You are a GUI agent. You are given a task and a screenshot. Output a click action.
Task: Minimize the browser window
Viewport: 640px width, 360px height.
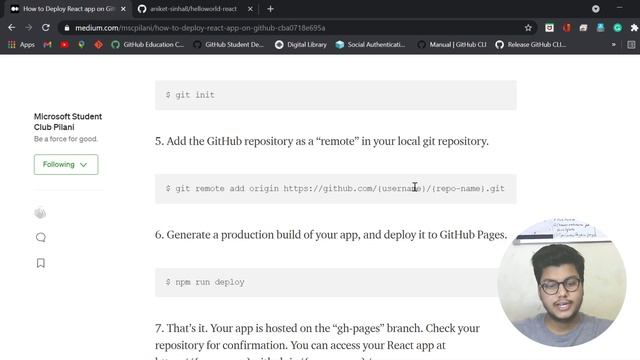click(x=619, y=8)
